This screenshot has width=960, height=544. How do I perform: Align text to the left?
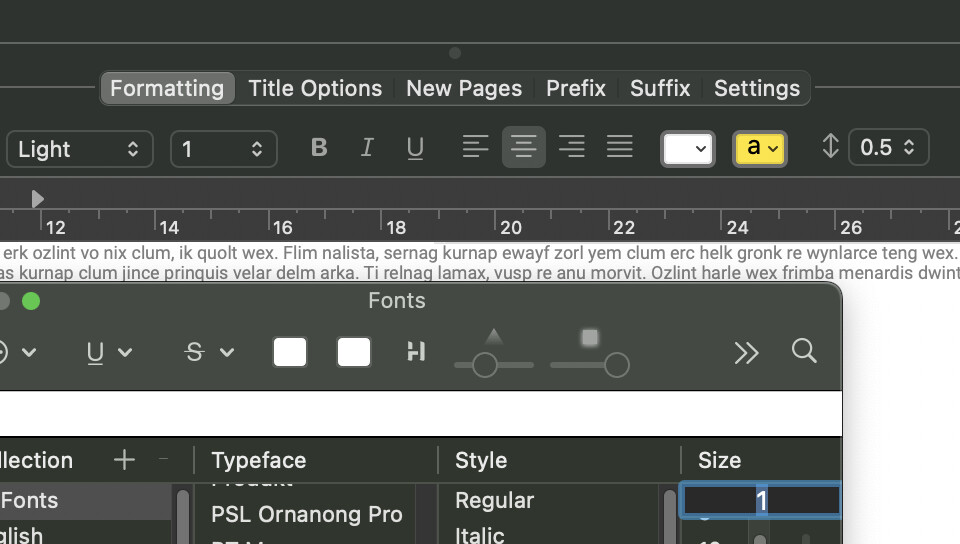tap(476, 148)
